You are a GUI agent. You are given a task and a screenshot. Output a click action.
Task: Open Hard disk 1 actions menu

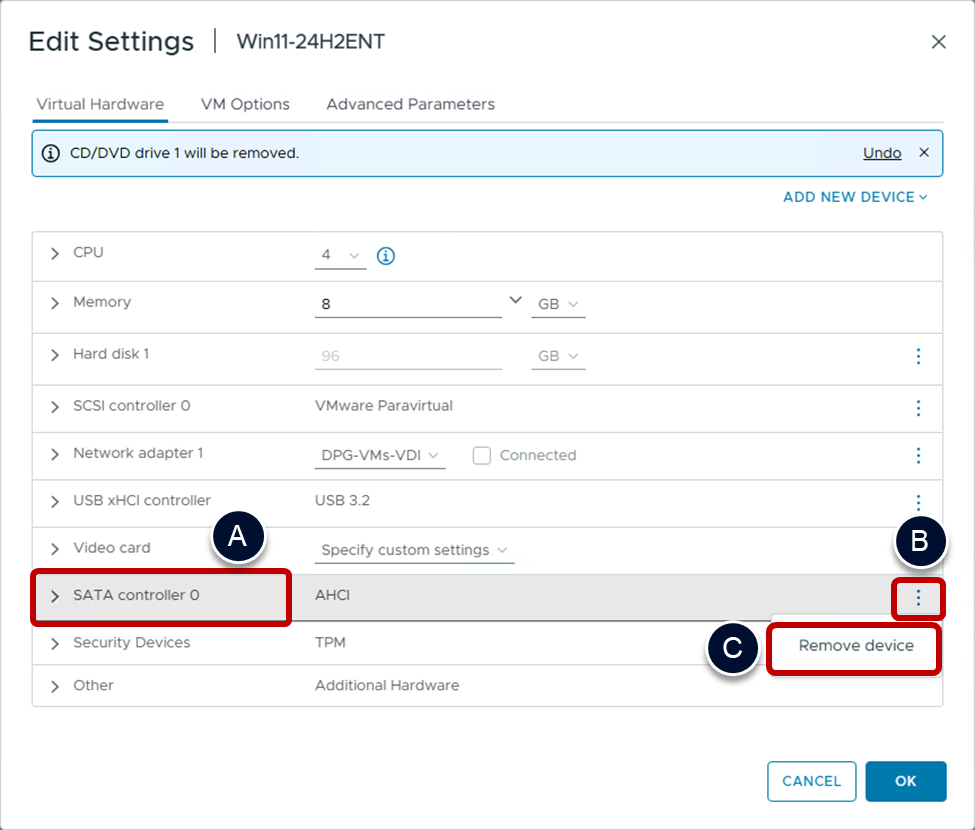coord(918,356)
